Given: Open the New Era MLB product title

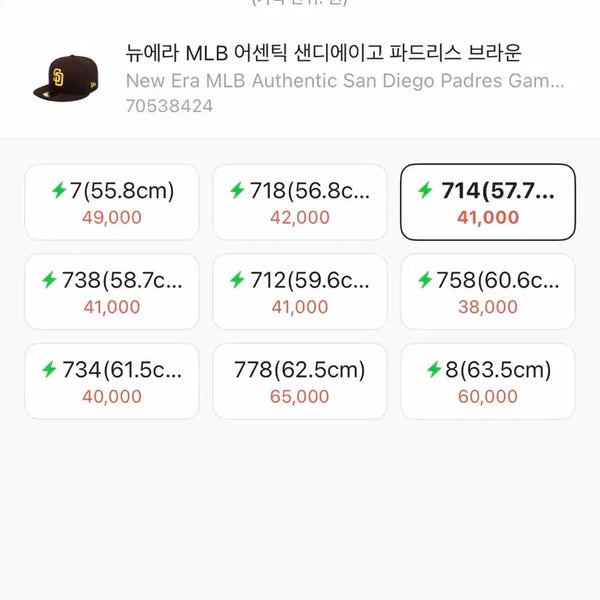Looking at the screenshot, I should pyautogui.click(x=323, y=53).
